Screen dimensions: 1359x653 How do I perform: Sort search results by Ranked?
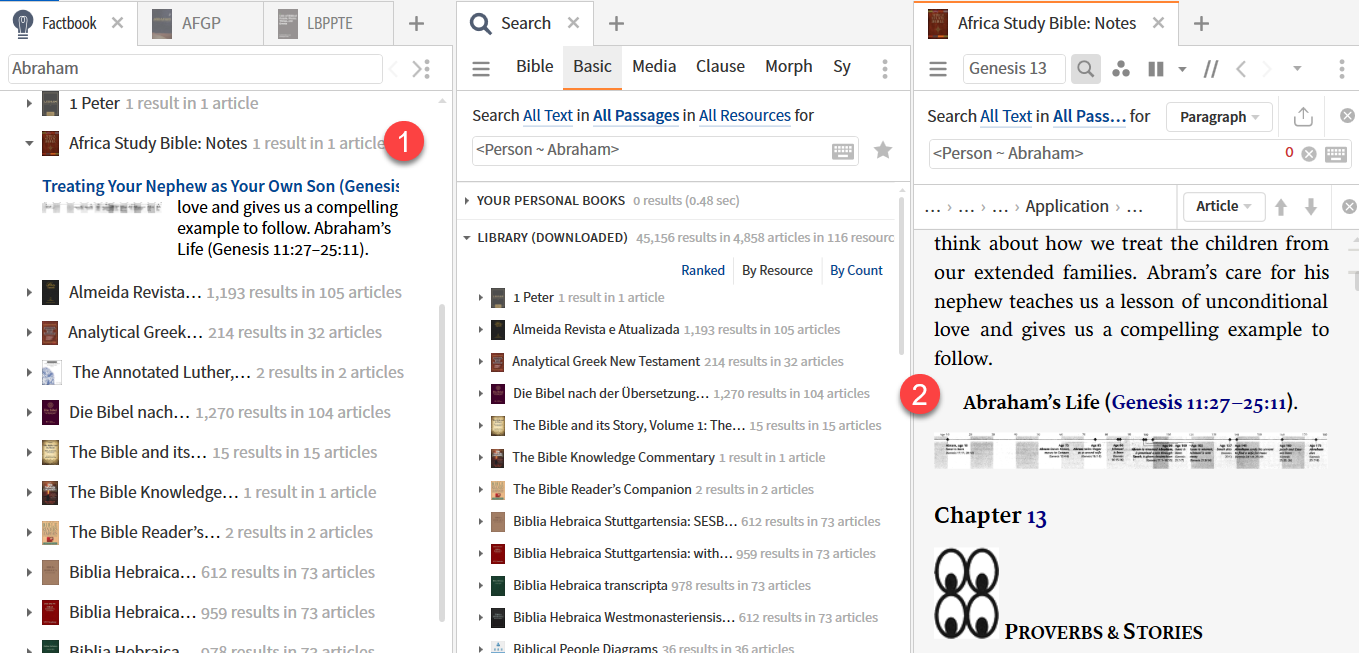coord(703,270)
